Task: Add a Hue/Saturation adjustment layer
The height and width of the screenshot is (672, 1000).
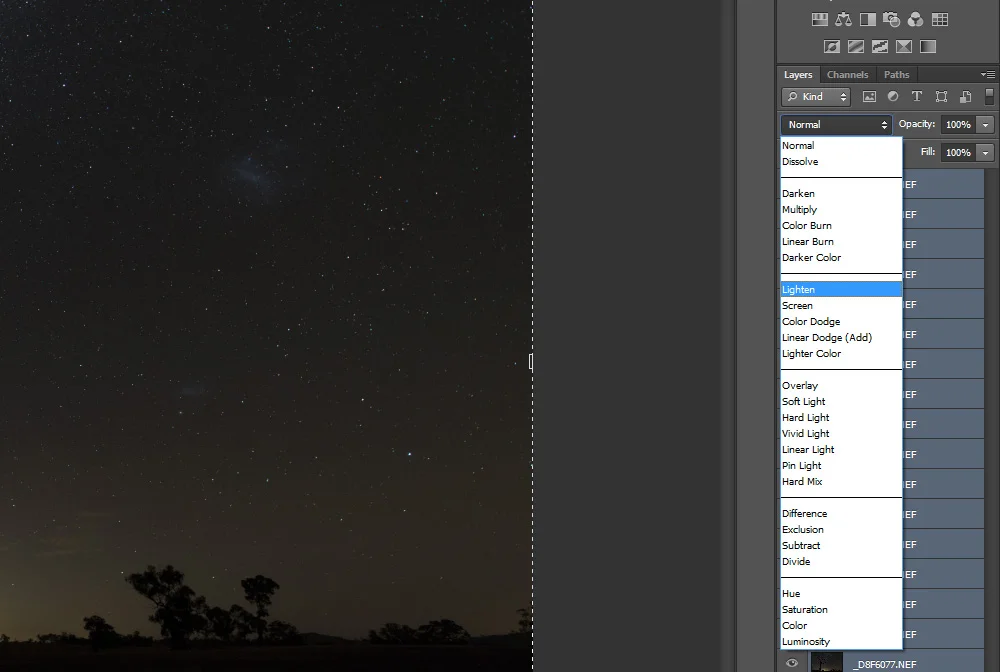Action: point(820,20)
